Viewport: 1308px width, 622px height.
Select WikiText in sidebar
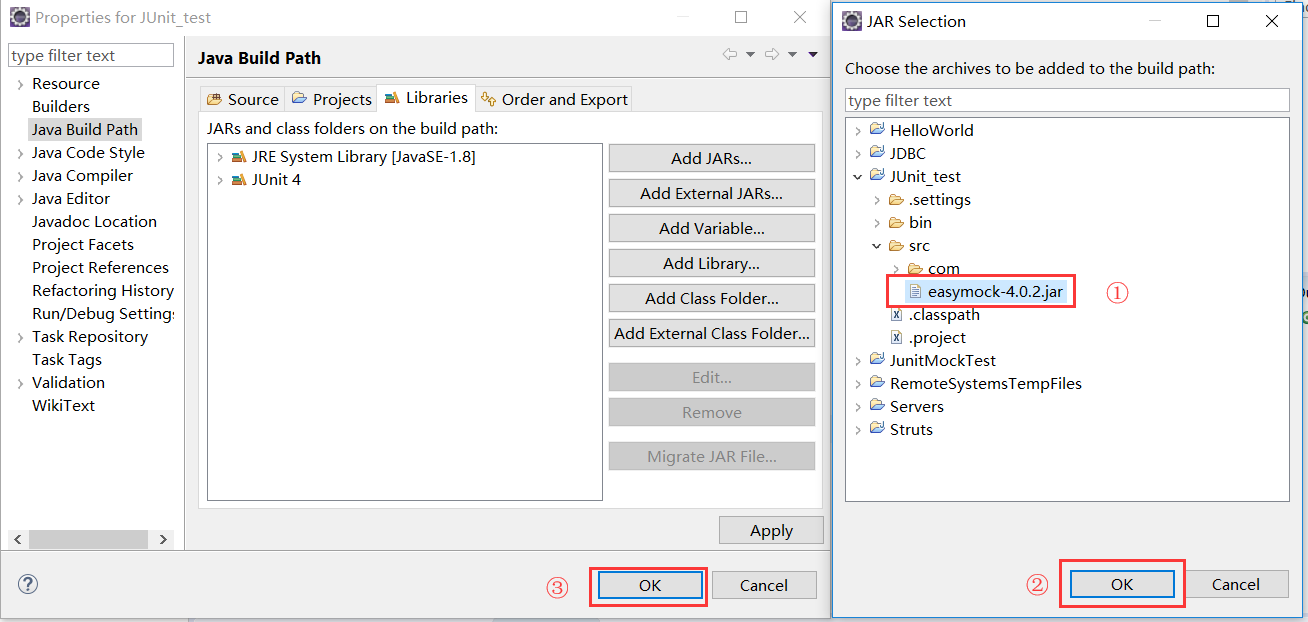(x=64, y=405)
